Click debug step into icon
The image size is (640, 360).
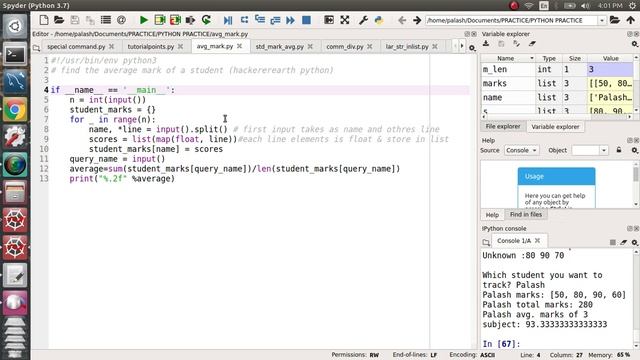coord(260,20)
